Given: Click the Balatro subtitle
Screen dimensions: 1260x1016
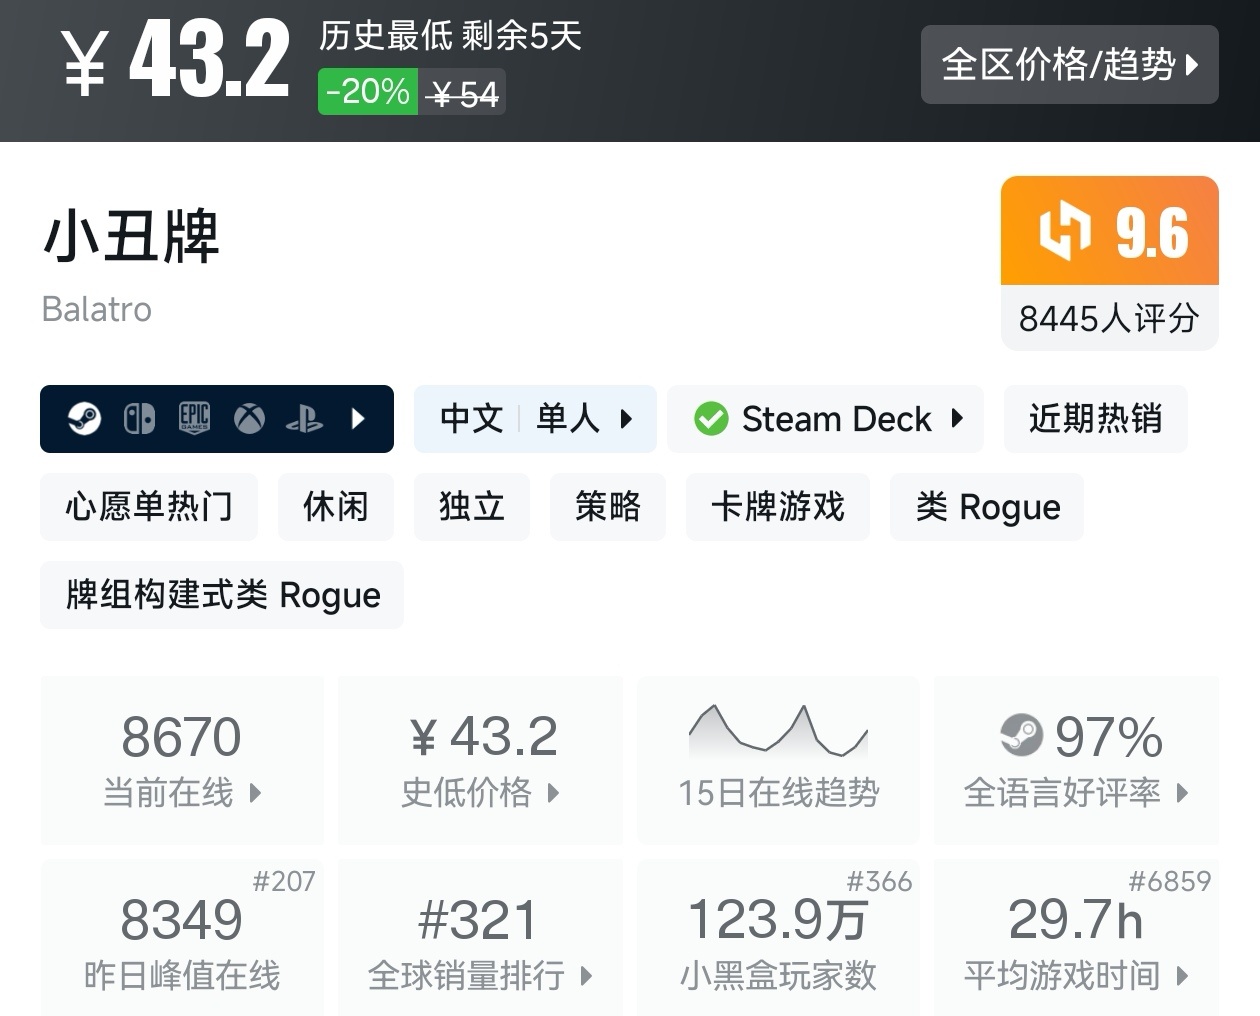Looking at the screenshot, I should [x=97, y=309].
